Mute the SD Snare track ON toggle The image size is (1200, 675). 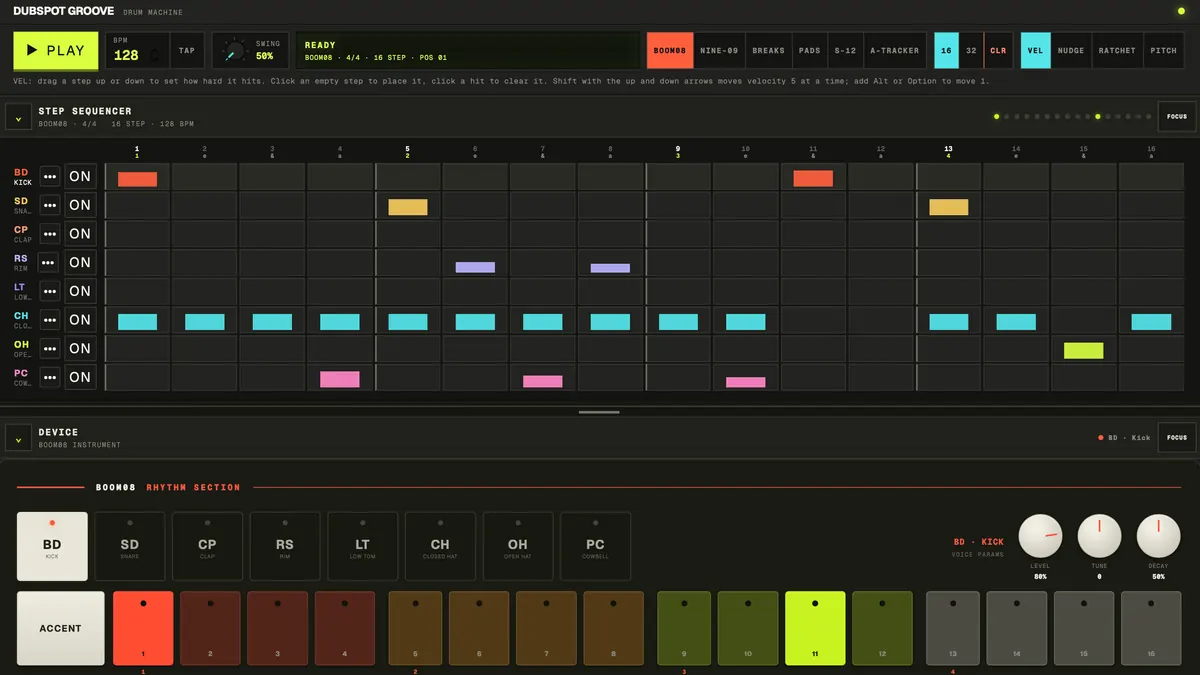pos(80,205)
